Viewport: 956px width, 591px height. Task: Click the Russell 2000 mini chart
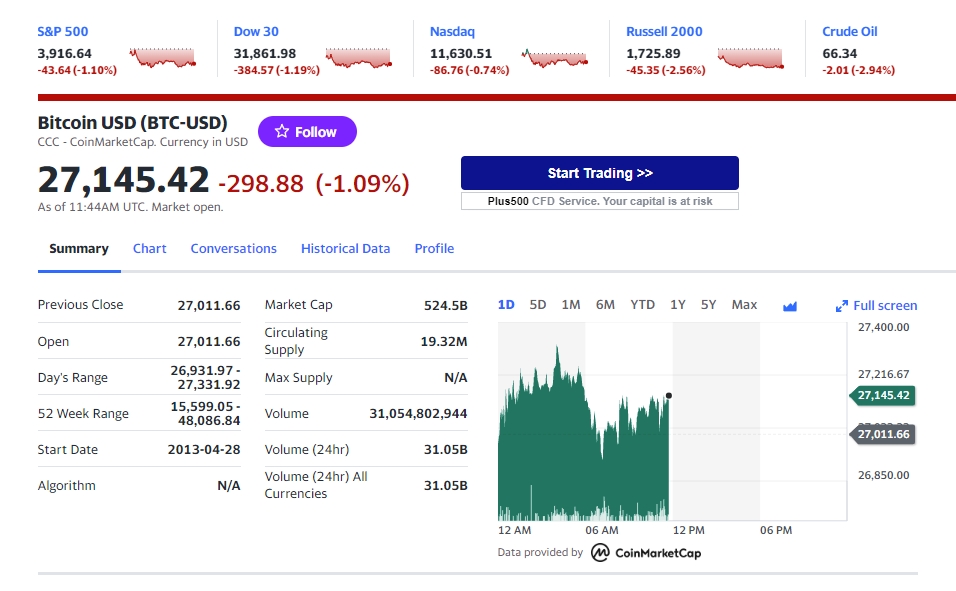[x=751, y=58]
